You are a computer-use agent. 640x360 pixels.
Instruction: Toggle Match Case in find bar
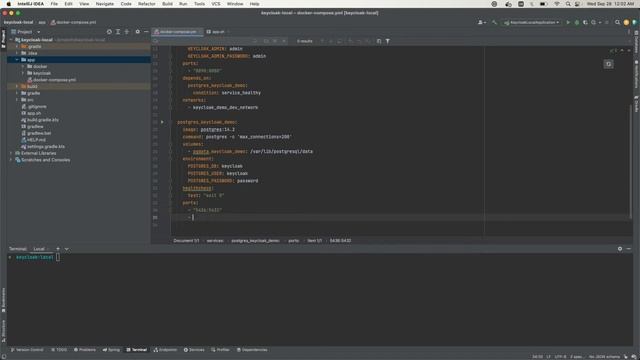point(266,41)
